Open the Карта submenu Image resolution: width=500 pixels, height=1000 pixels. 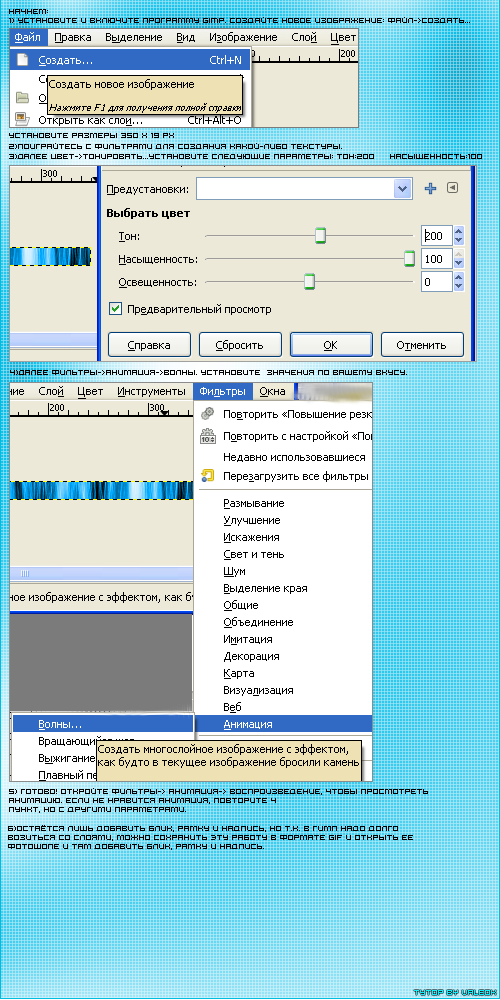click(239, 673)
